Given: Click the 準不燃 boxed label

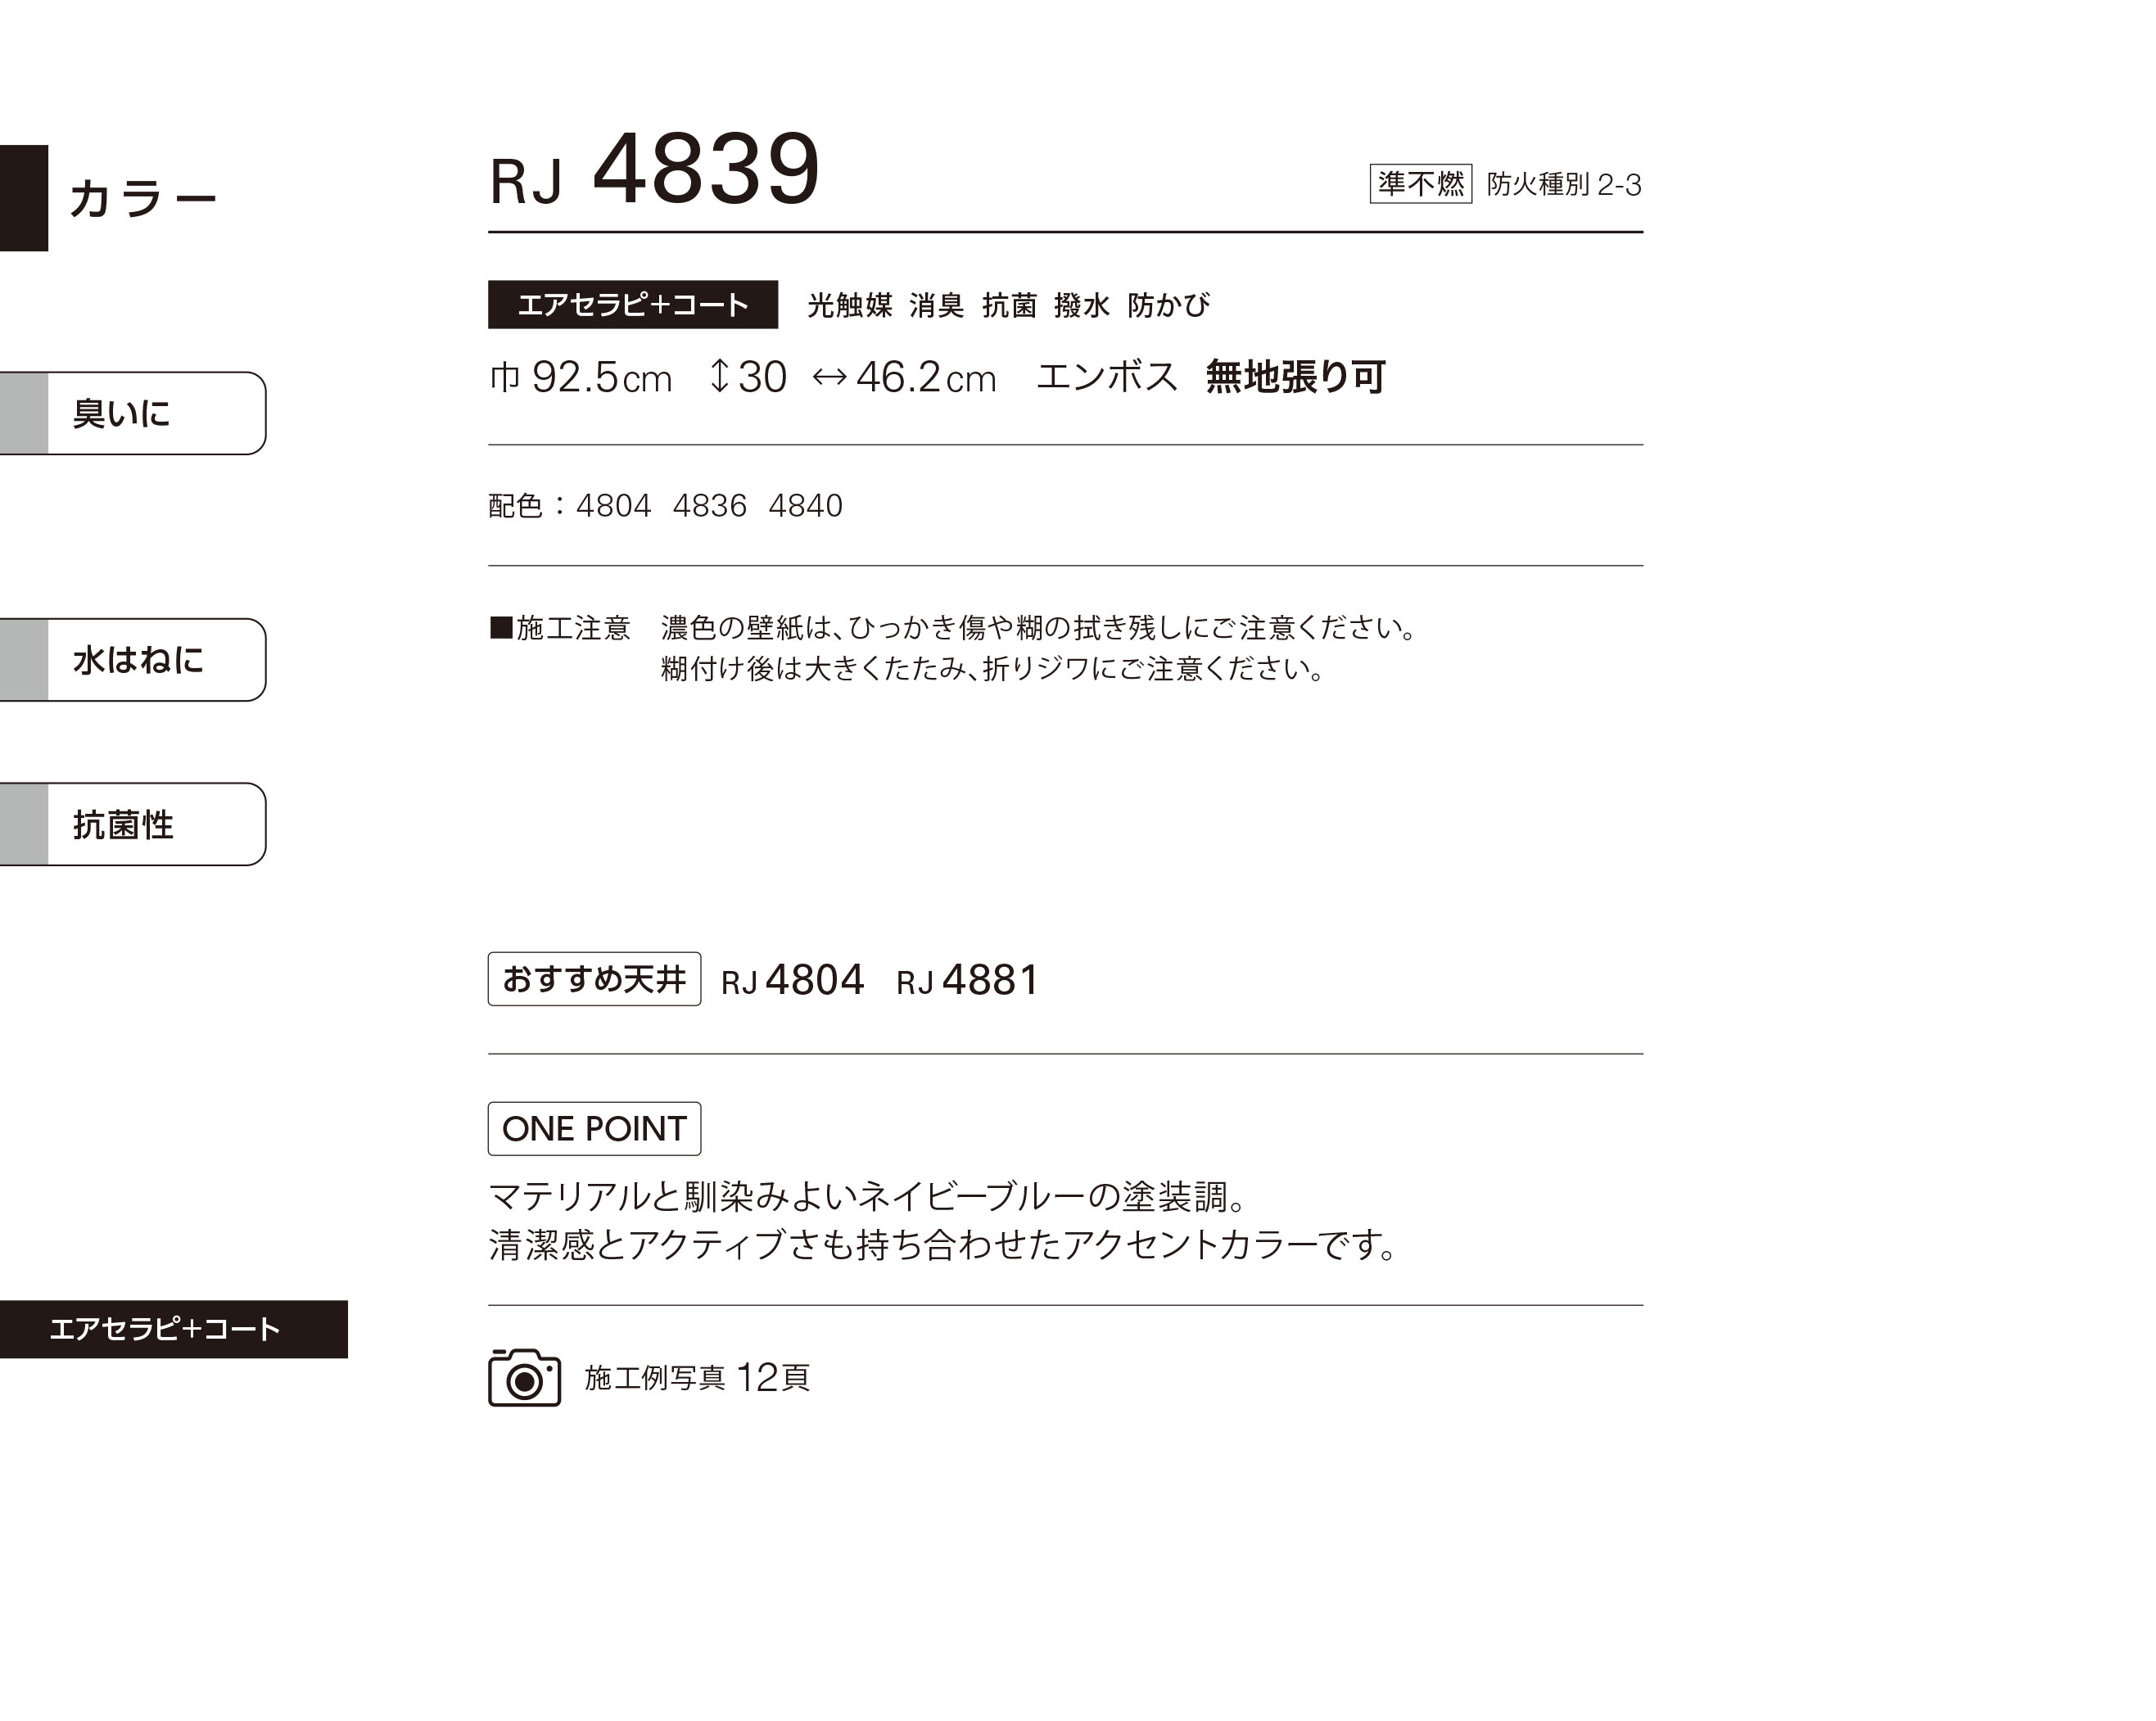Looking at the screenshot, I should pyautogui.click(x=1420, y=184).
